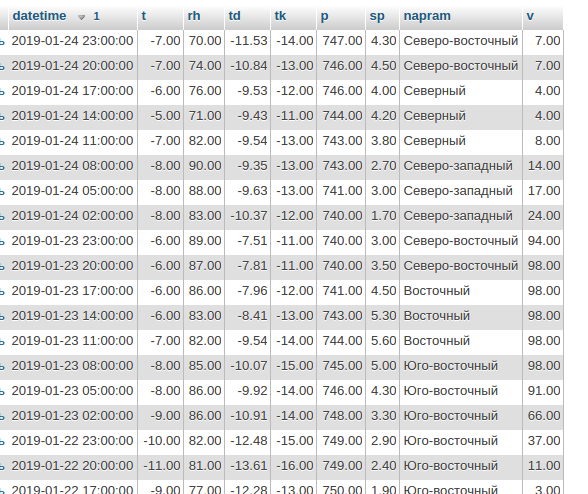The height and width of the screenshot is (494, 588).
Task: Click the t value -11.00 cell
Action: 161,466
